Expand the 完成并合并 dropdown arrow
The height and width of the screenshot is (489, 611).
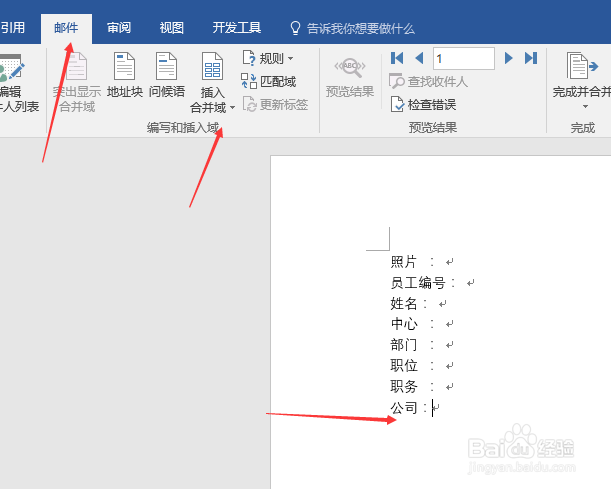(x=585, y=106)
